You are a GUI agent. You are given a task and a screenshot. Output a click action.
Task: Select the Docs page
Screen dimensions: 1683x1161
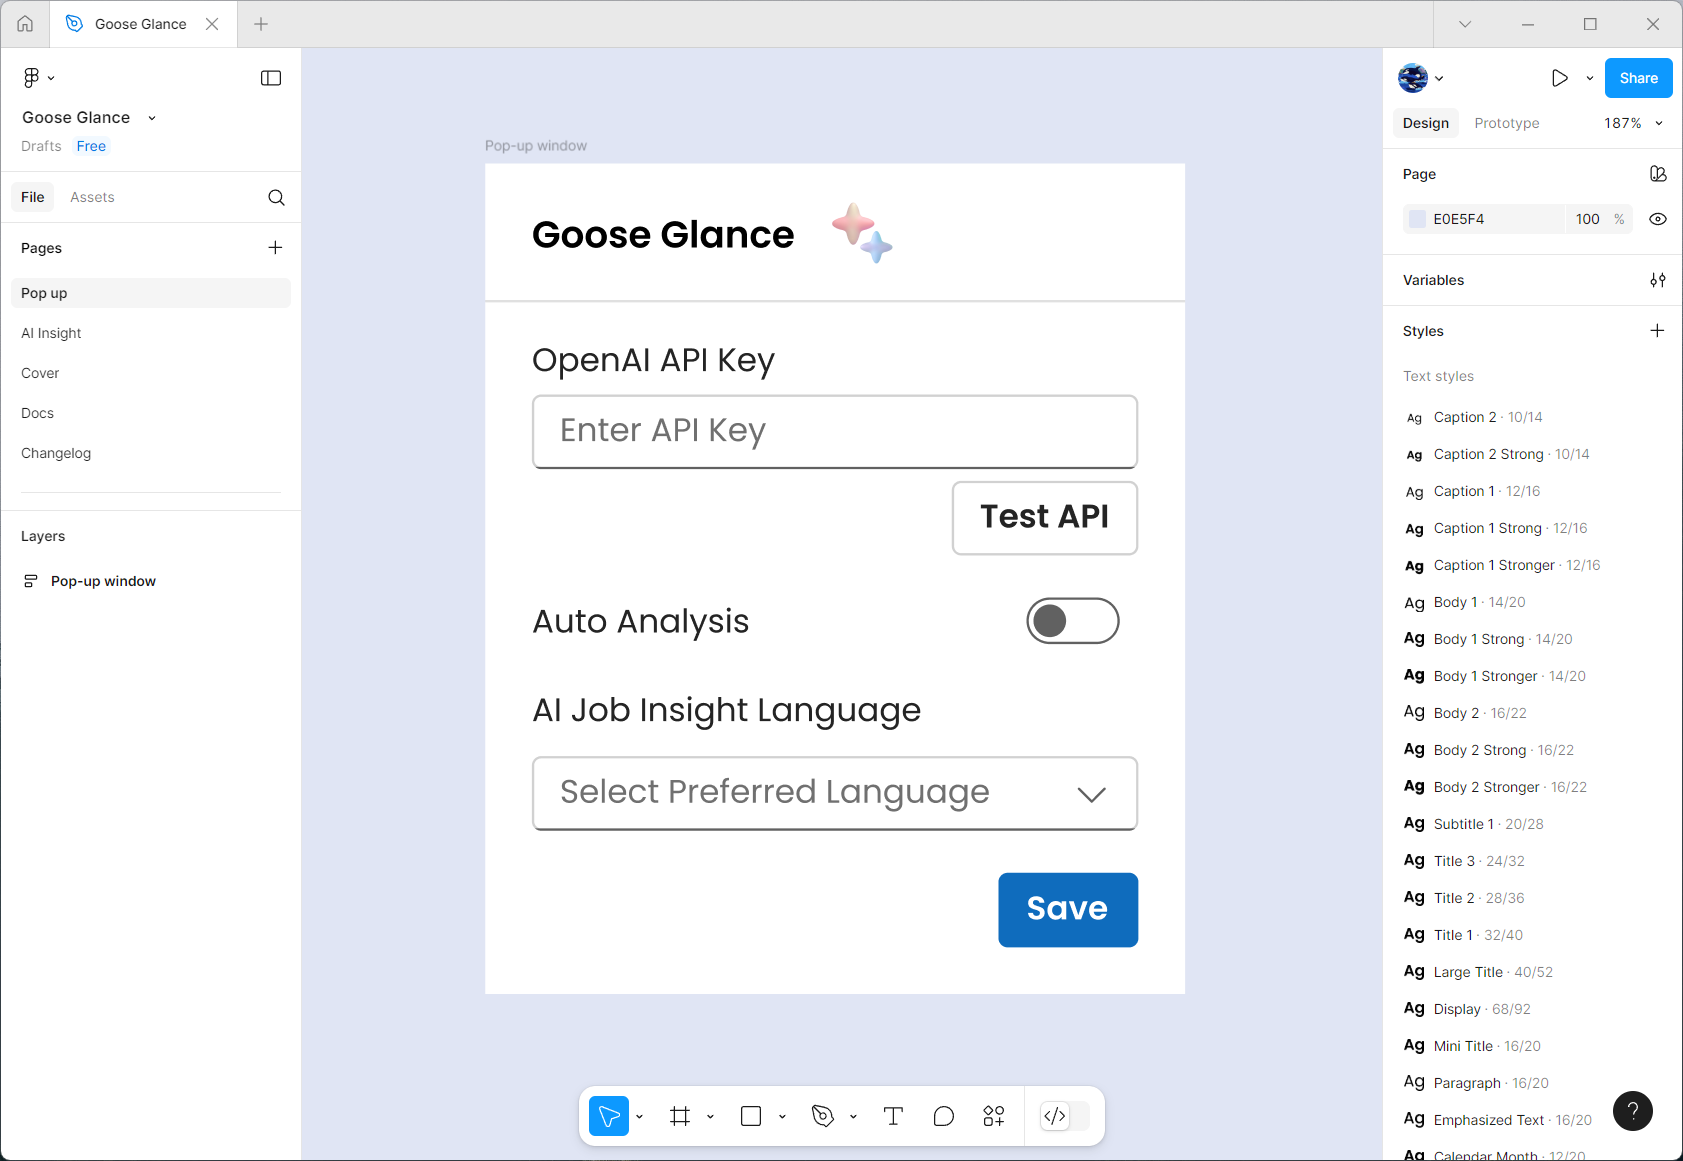pyautogui.click(x=151, y=413)
